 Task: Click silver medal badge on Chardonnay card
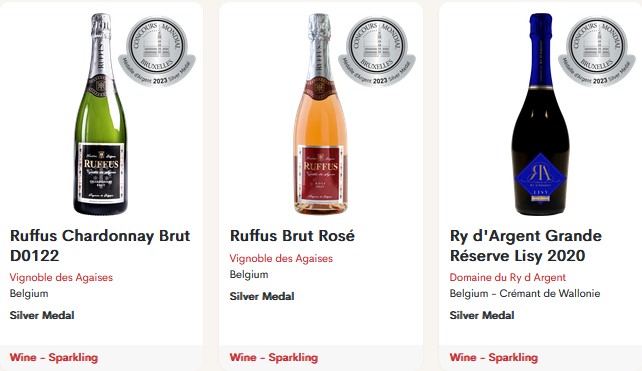tap(157, 51)
